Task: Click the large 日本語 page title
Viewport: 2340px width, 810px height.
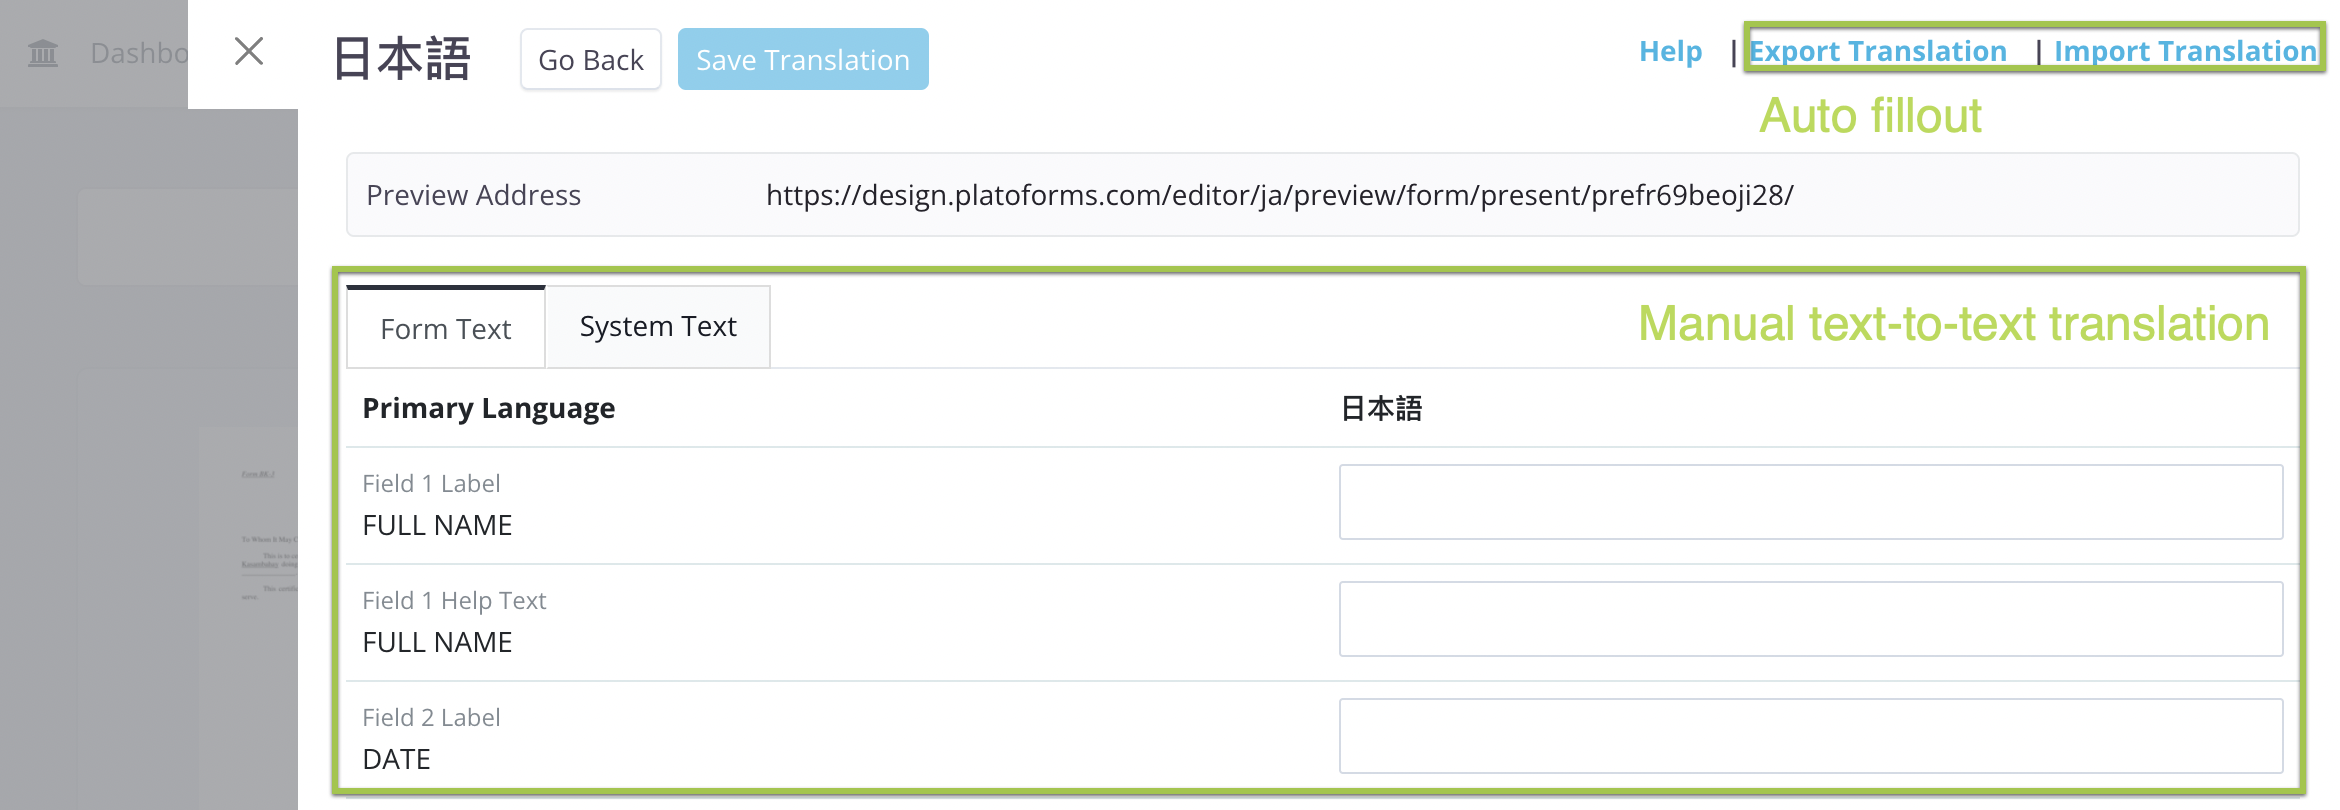Action: click(x=401, y=58)
